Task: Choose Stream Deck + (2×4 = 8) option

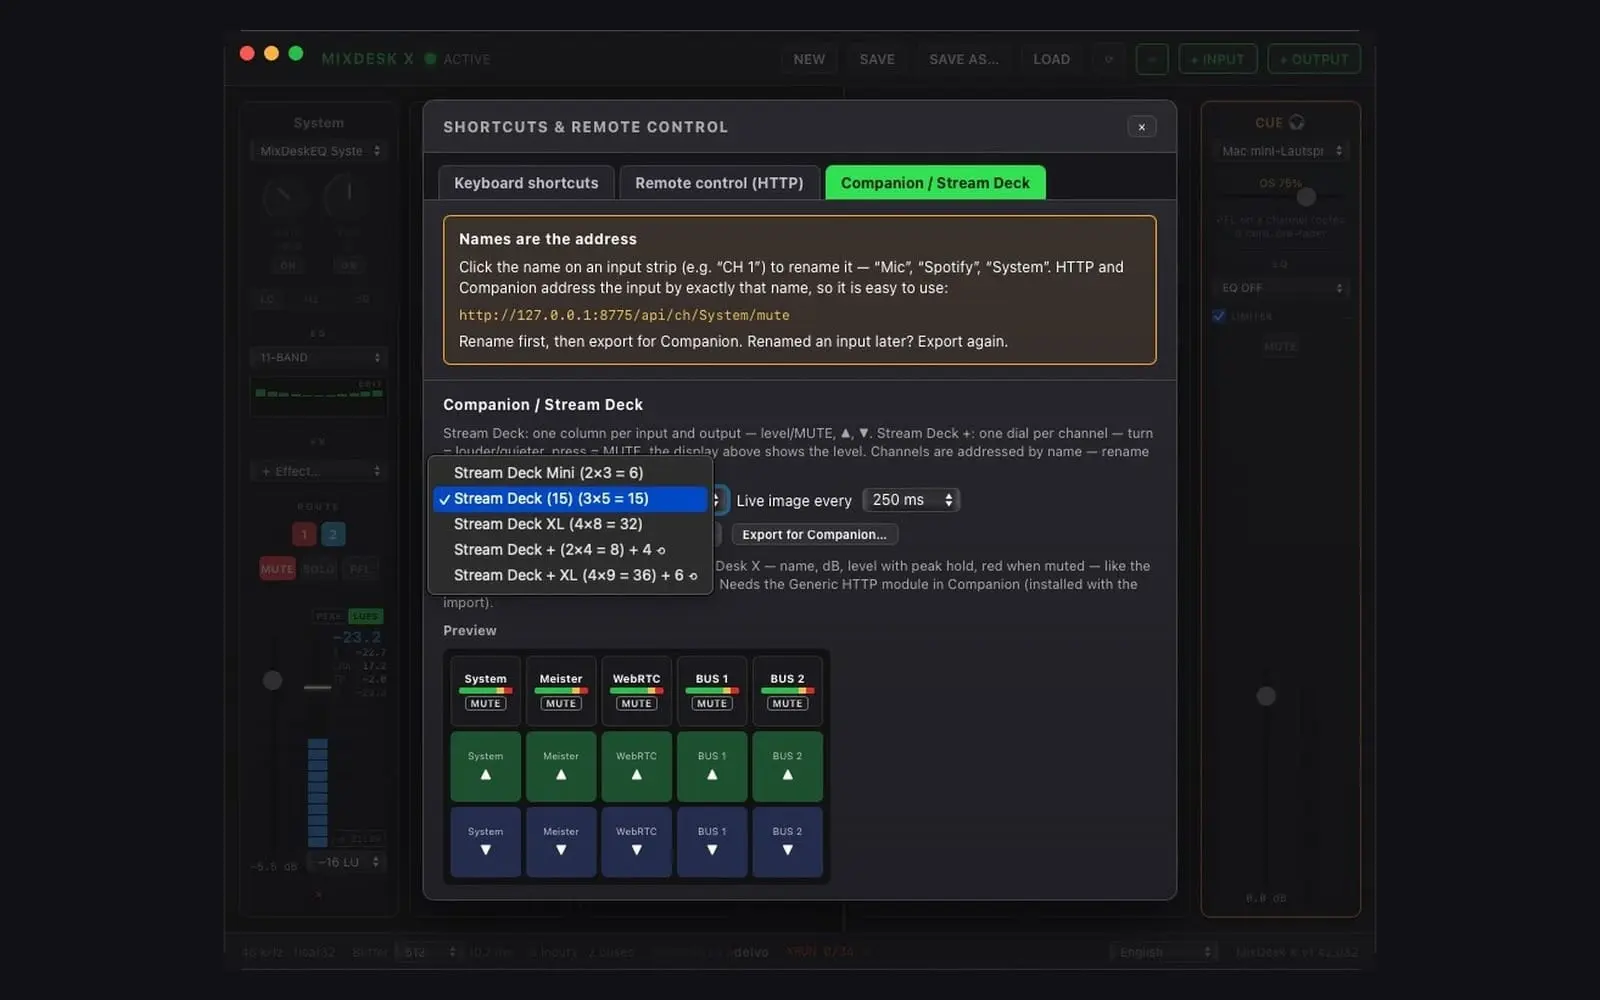Action: 570,550
